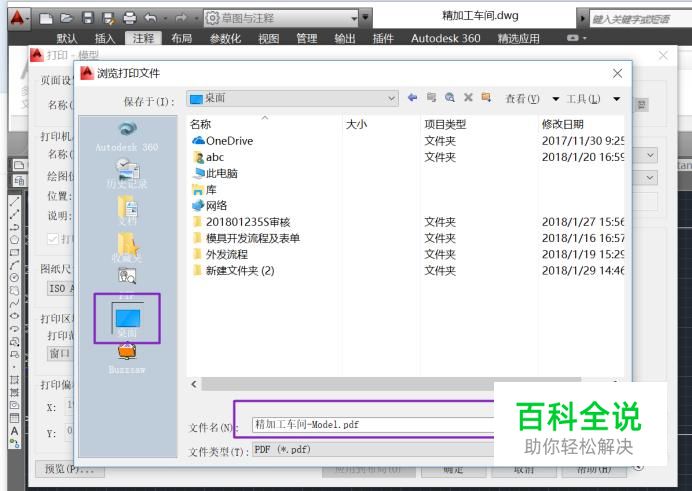The height and width of the screenshot is (491, 692).
Task: Sort by the 项目类型 column header
Action: [x=479, y=124]
